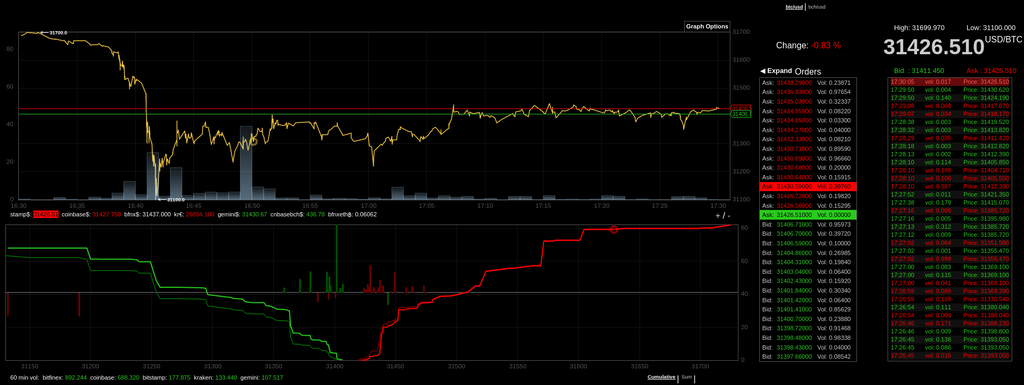The image size is (1024, 385).
Task: Click the Ask 31426.72000 order row
Action: point(808,196)
